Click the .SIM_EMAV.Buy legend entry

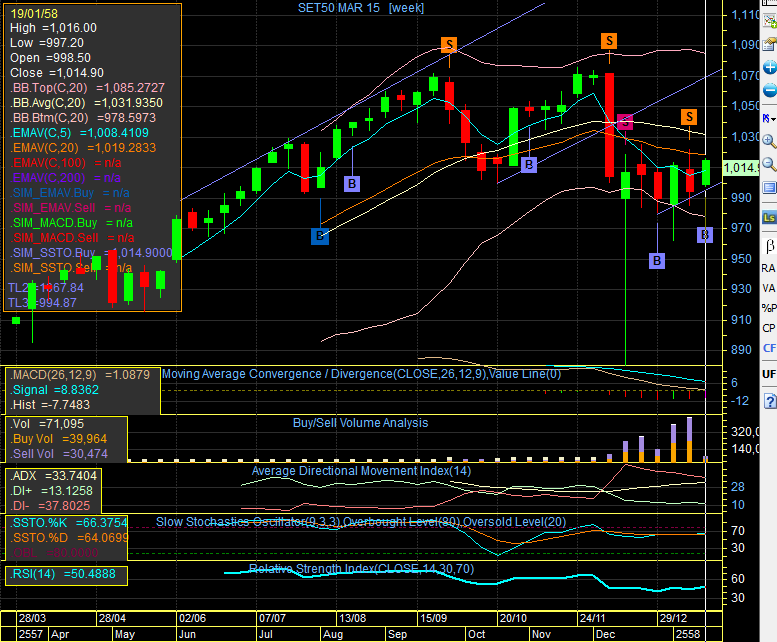tap(70, 193)
